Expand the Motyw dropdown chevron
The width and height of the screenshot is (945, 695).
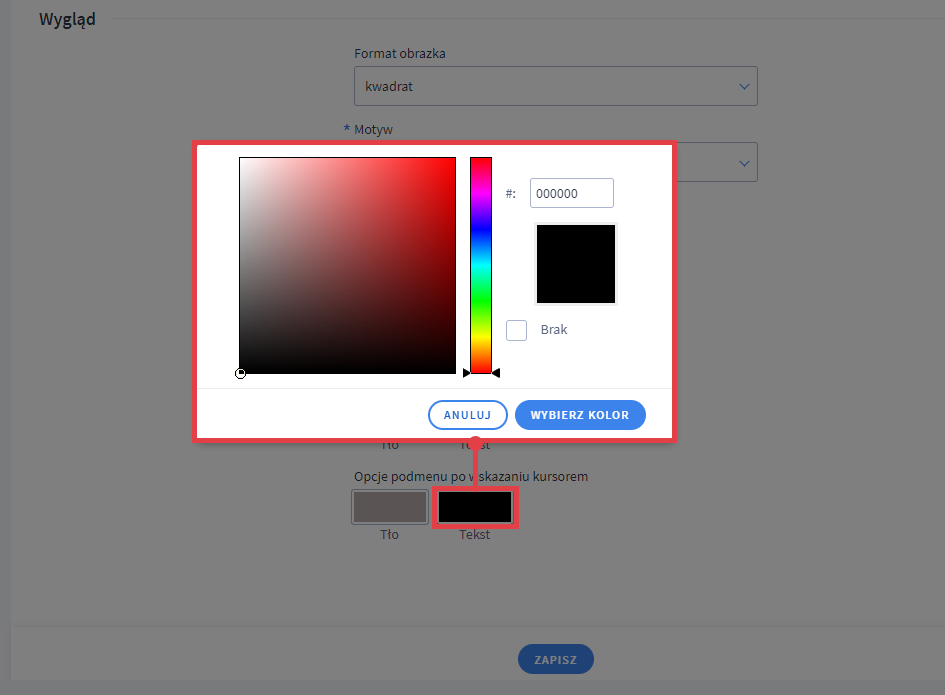point(744,162)
